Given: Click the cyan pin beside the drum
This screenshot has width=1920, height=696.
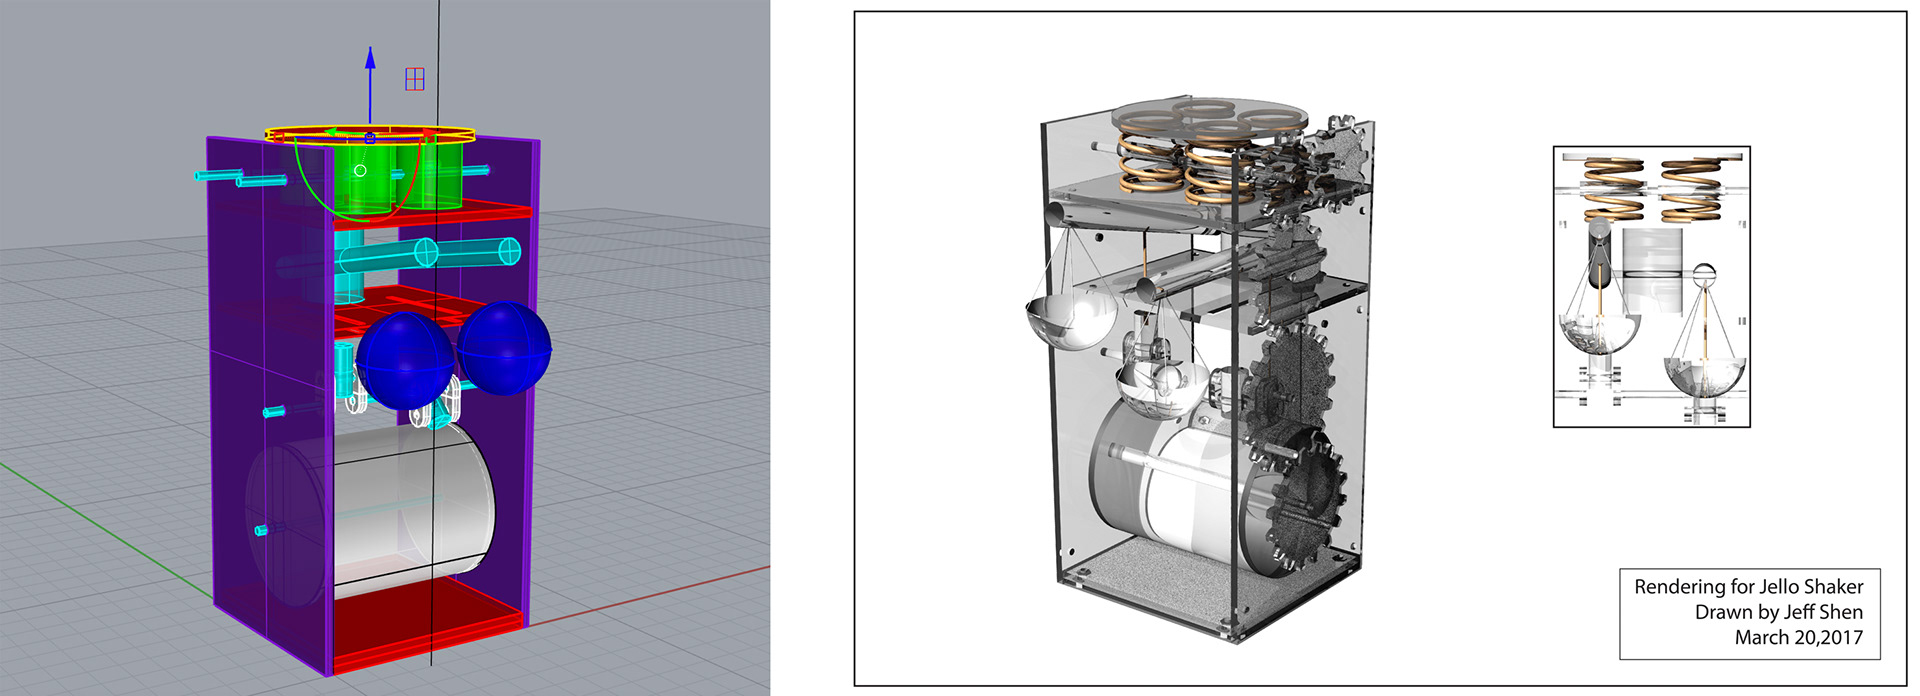Looking at the screenshot, I should (263, 530).
